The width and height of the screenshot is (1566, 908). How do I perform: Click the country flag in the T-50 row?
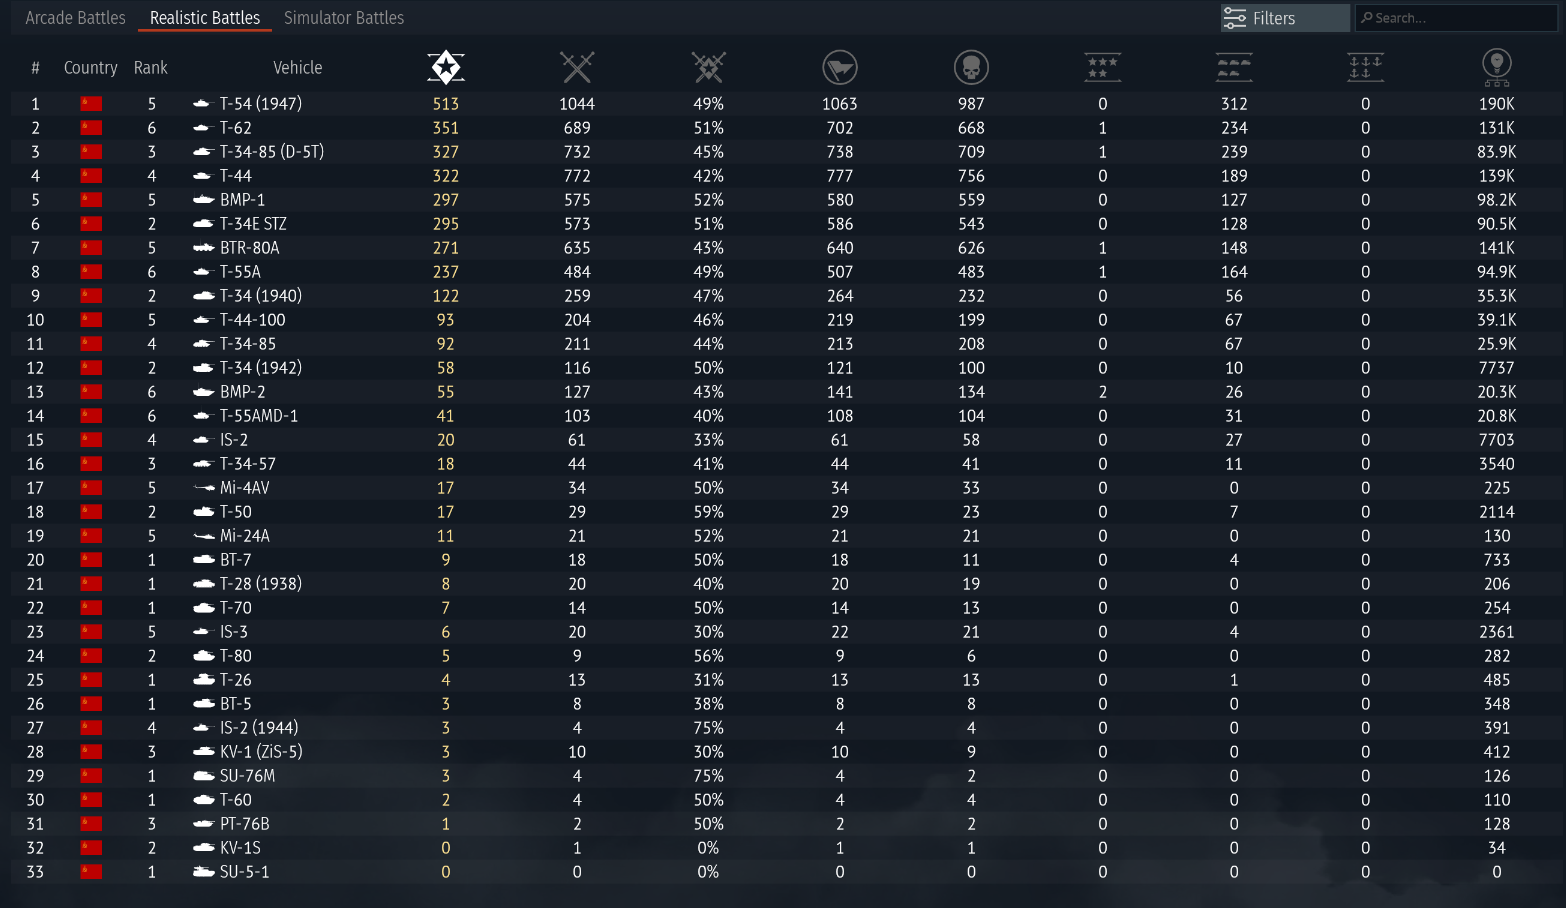pos(91,512)
